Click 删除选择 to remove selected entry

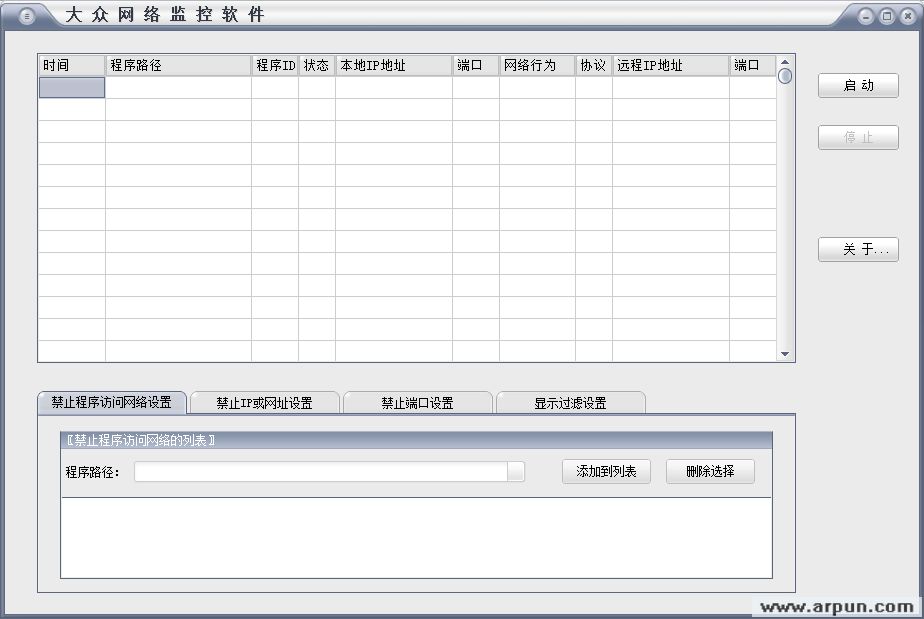[710, 472]
